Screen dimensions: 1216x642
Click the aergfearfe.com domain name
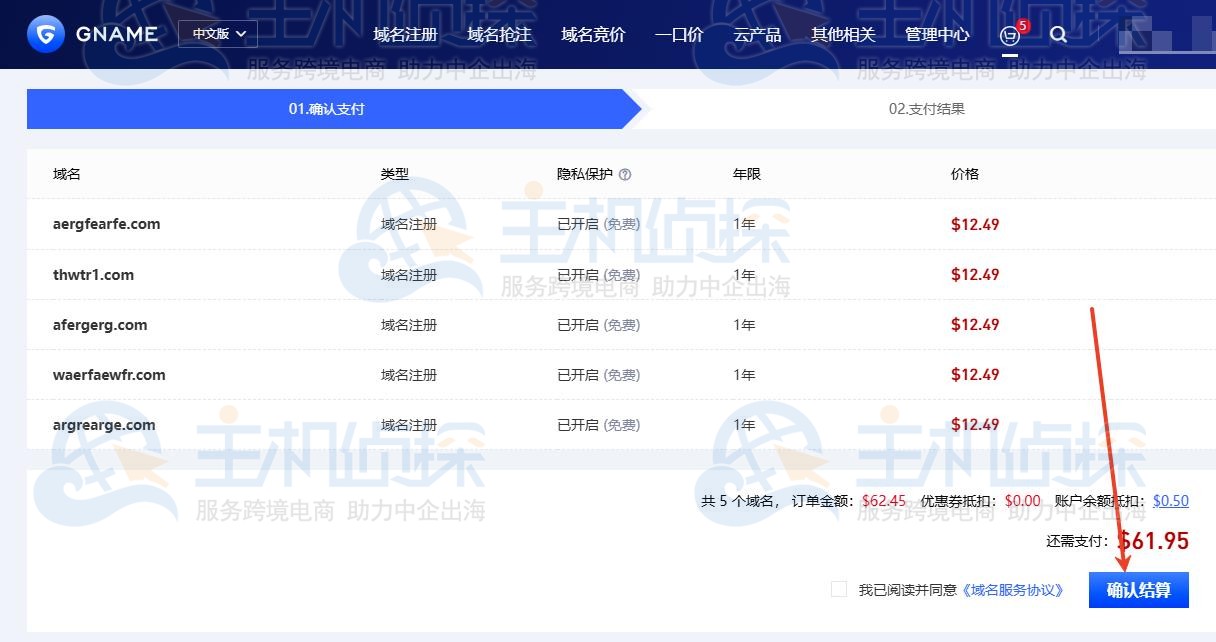click(x=106, y=224)
